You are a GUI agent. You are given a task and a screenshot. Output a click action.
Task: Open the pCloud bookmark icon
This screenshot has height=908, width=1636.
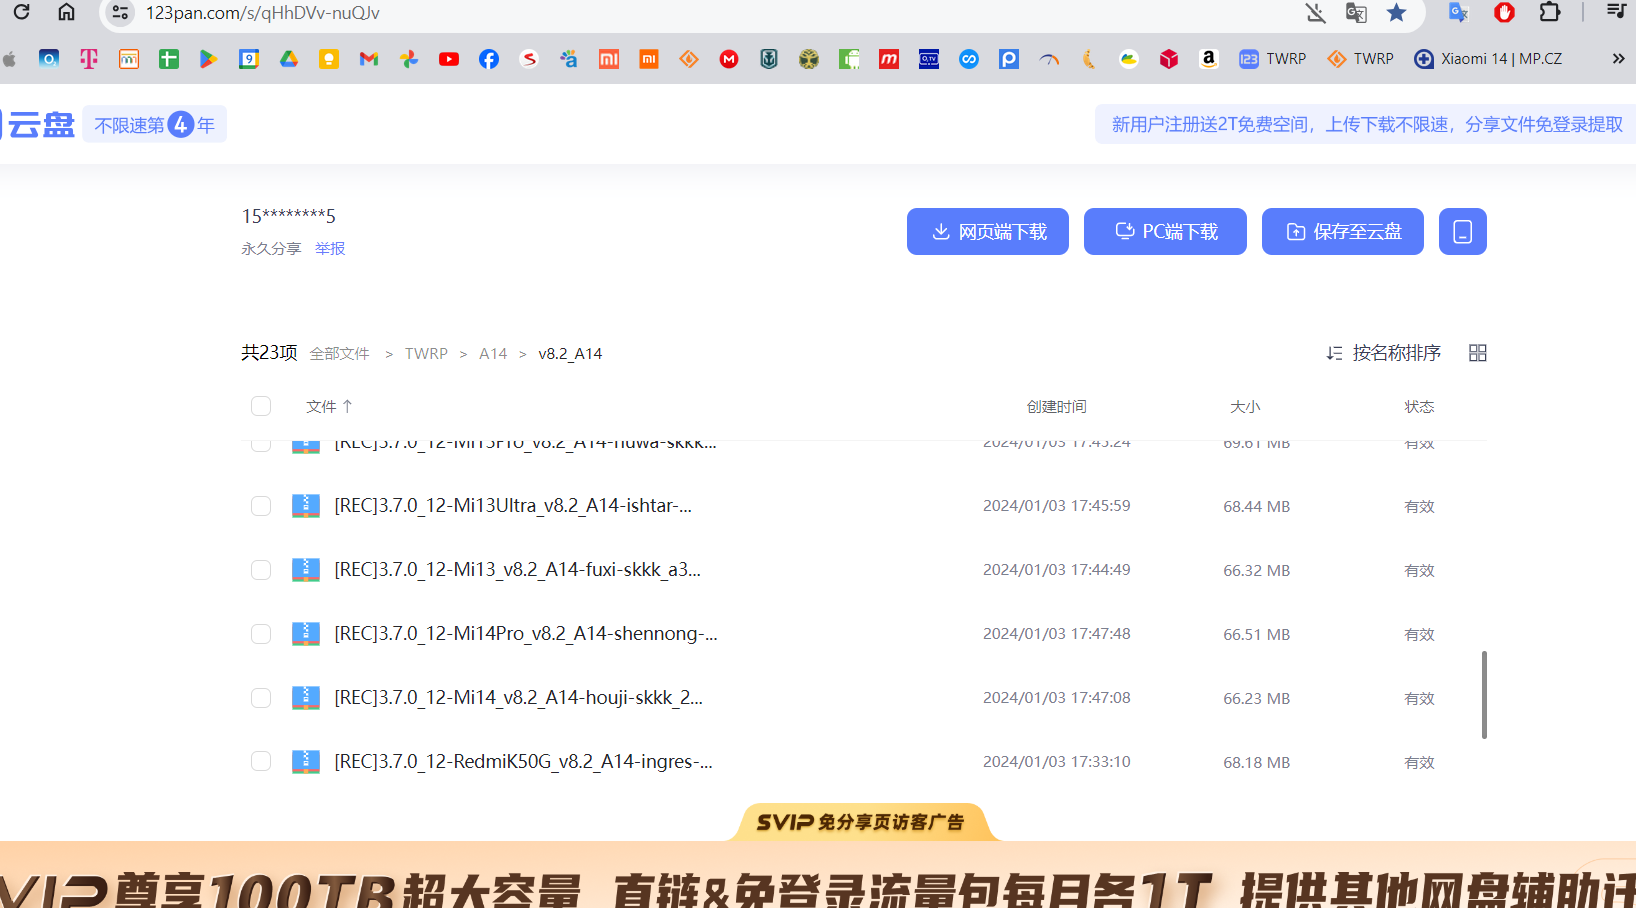(1009, 59)
